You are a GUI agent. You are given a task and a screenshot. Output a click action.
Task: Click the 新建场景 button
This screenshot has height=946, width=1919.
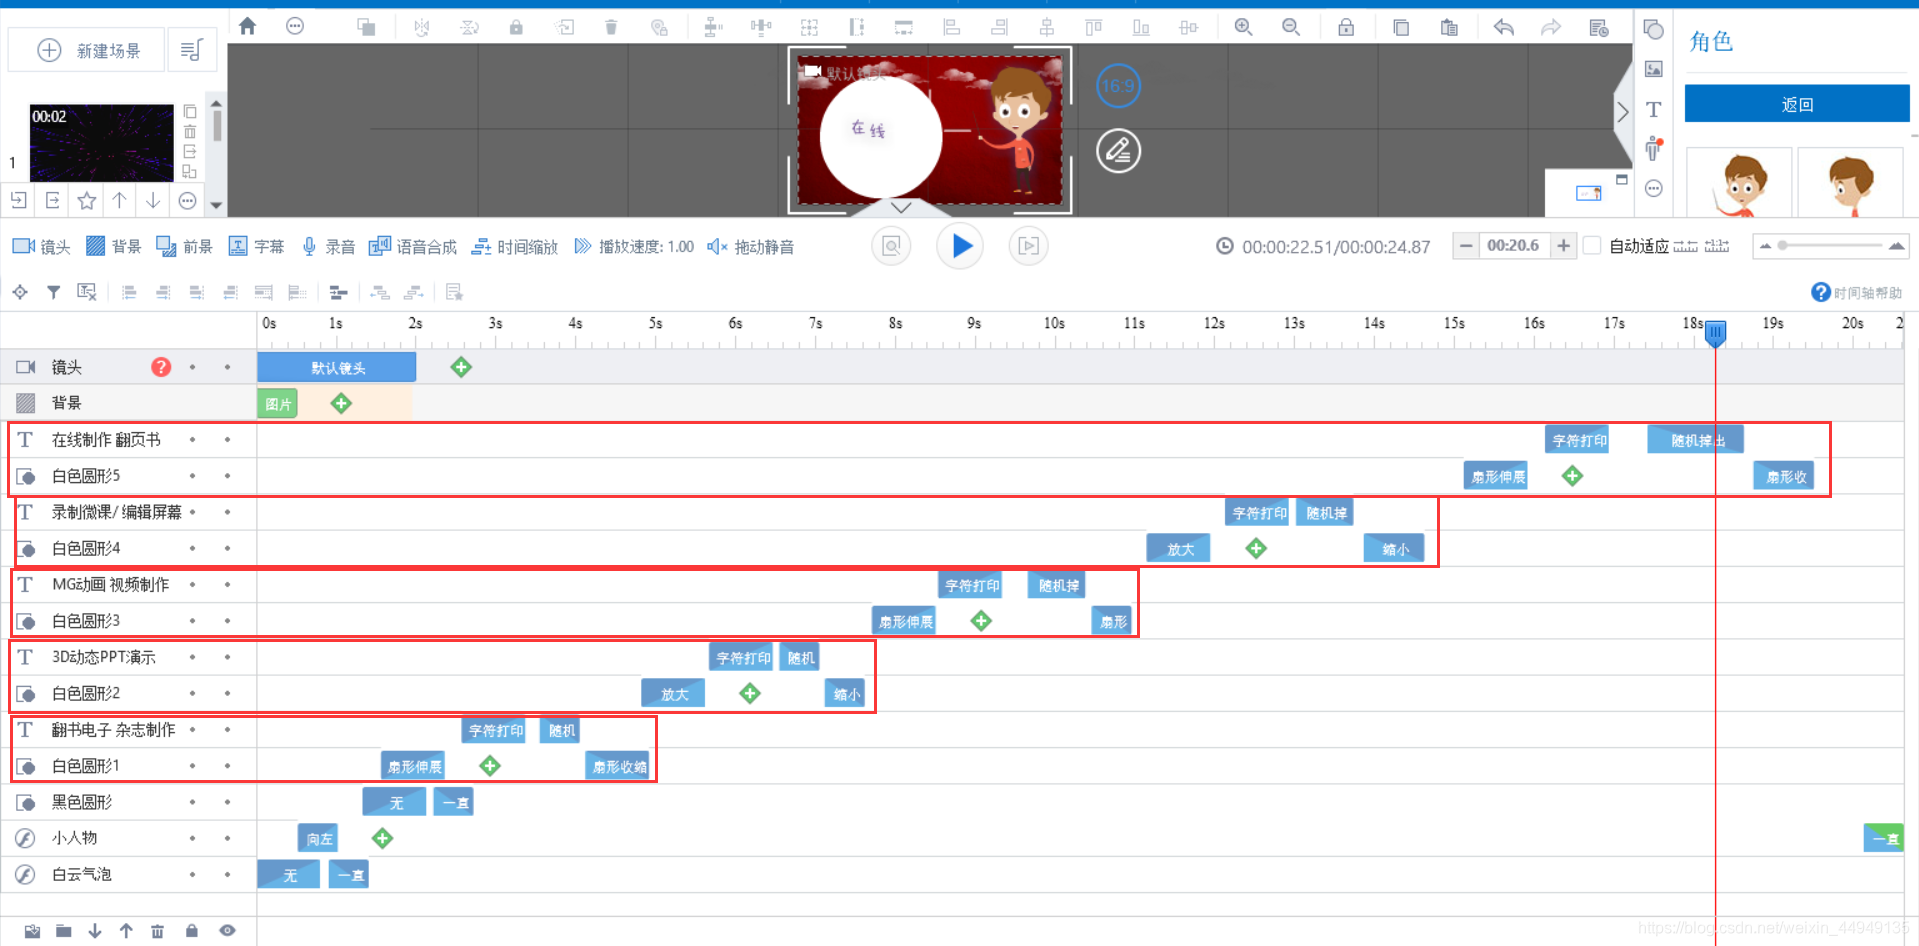tap(87, 50)
